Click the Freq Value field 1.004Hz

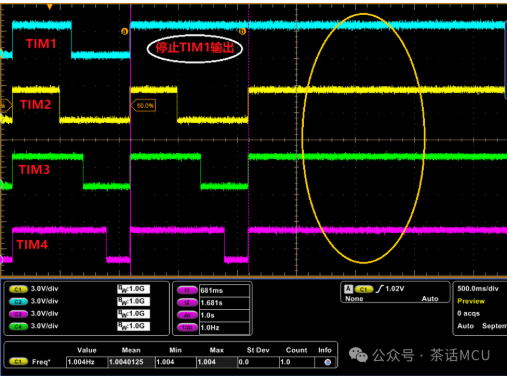tap(87, 362)
